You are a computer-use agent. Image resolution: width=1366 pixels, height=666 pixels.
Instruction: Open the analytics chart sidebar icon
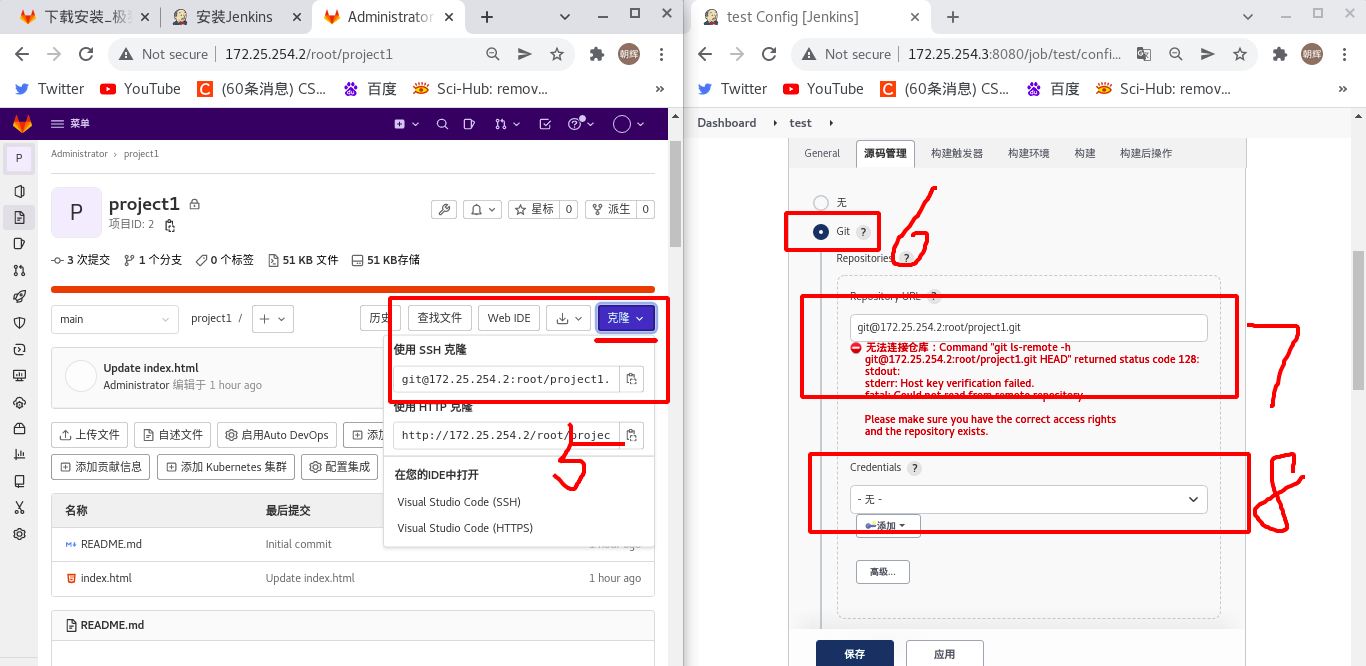coord(19,454)
